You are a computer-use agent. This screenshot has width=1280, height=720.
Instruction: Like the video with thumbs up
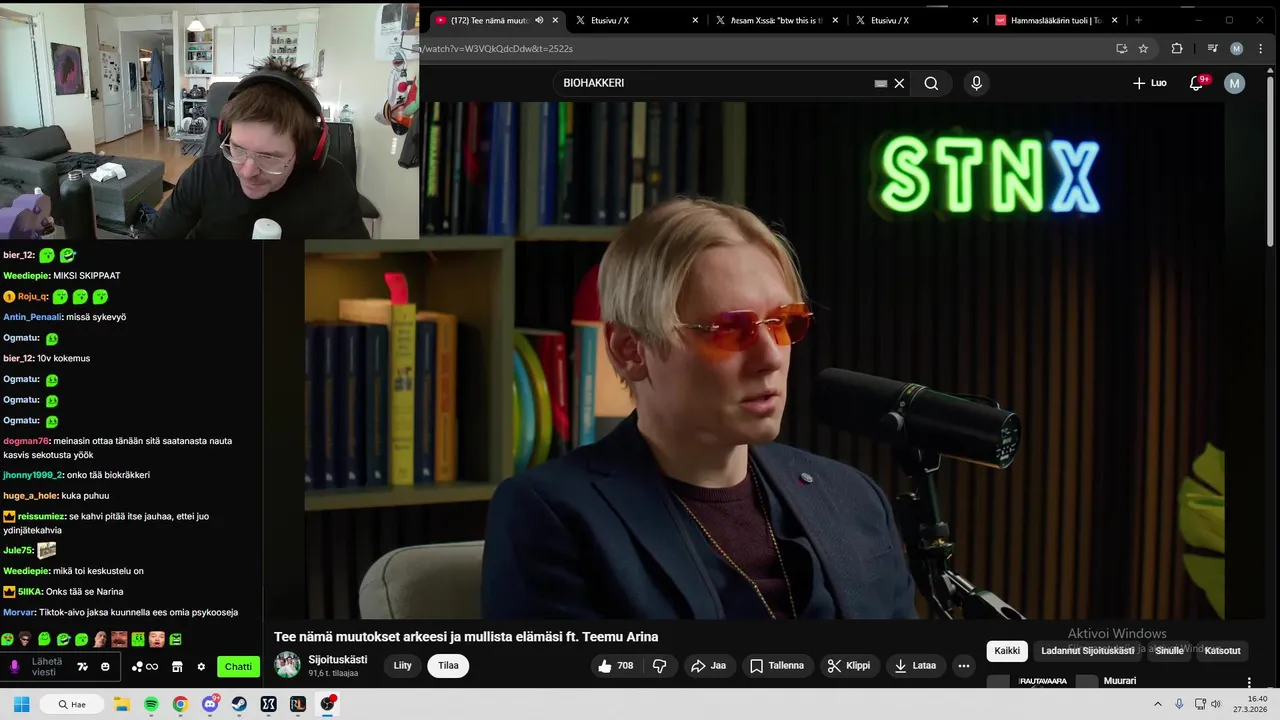pyautogui.click(x=616, y=665)
